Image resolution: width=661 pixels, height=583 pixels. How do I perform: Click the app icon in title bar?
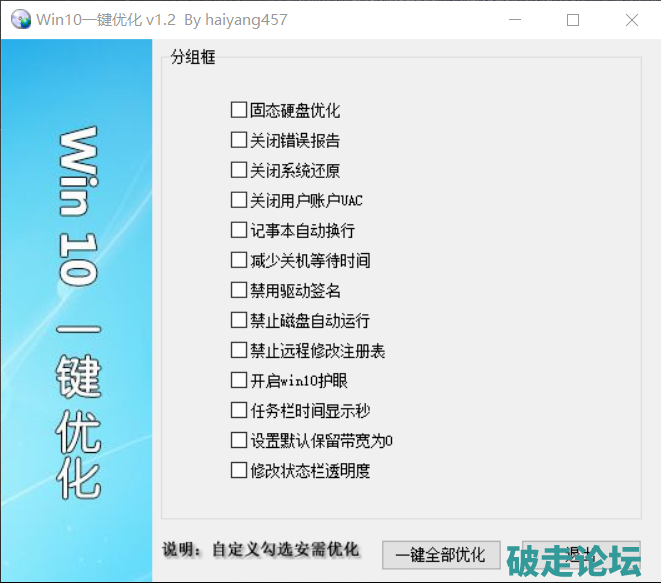21,19
